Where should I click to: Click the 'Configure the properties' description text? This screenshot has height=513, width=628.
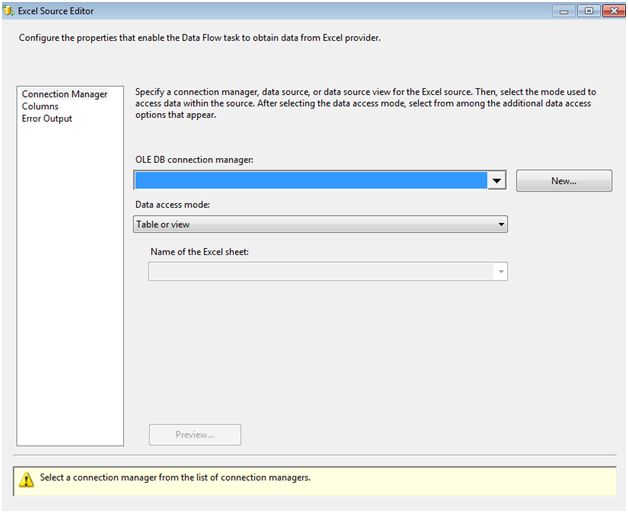(x=199, y=38)
